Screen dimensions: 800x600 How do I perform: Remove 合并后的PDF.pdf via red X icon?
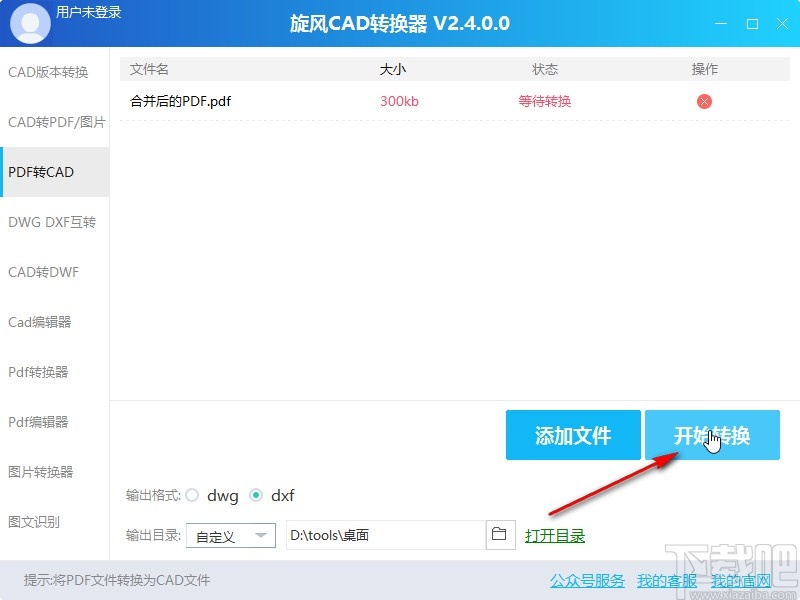(x=704, y=101)
